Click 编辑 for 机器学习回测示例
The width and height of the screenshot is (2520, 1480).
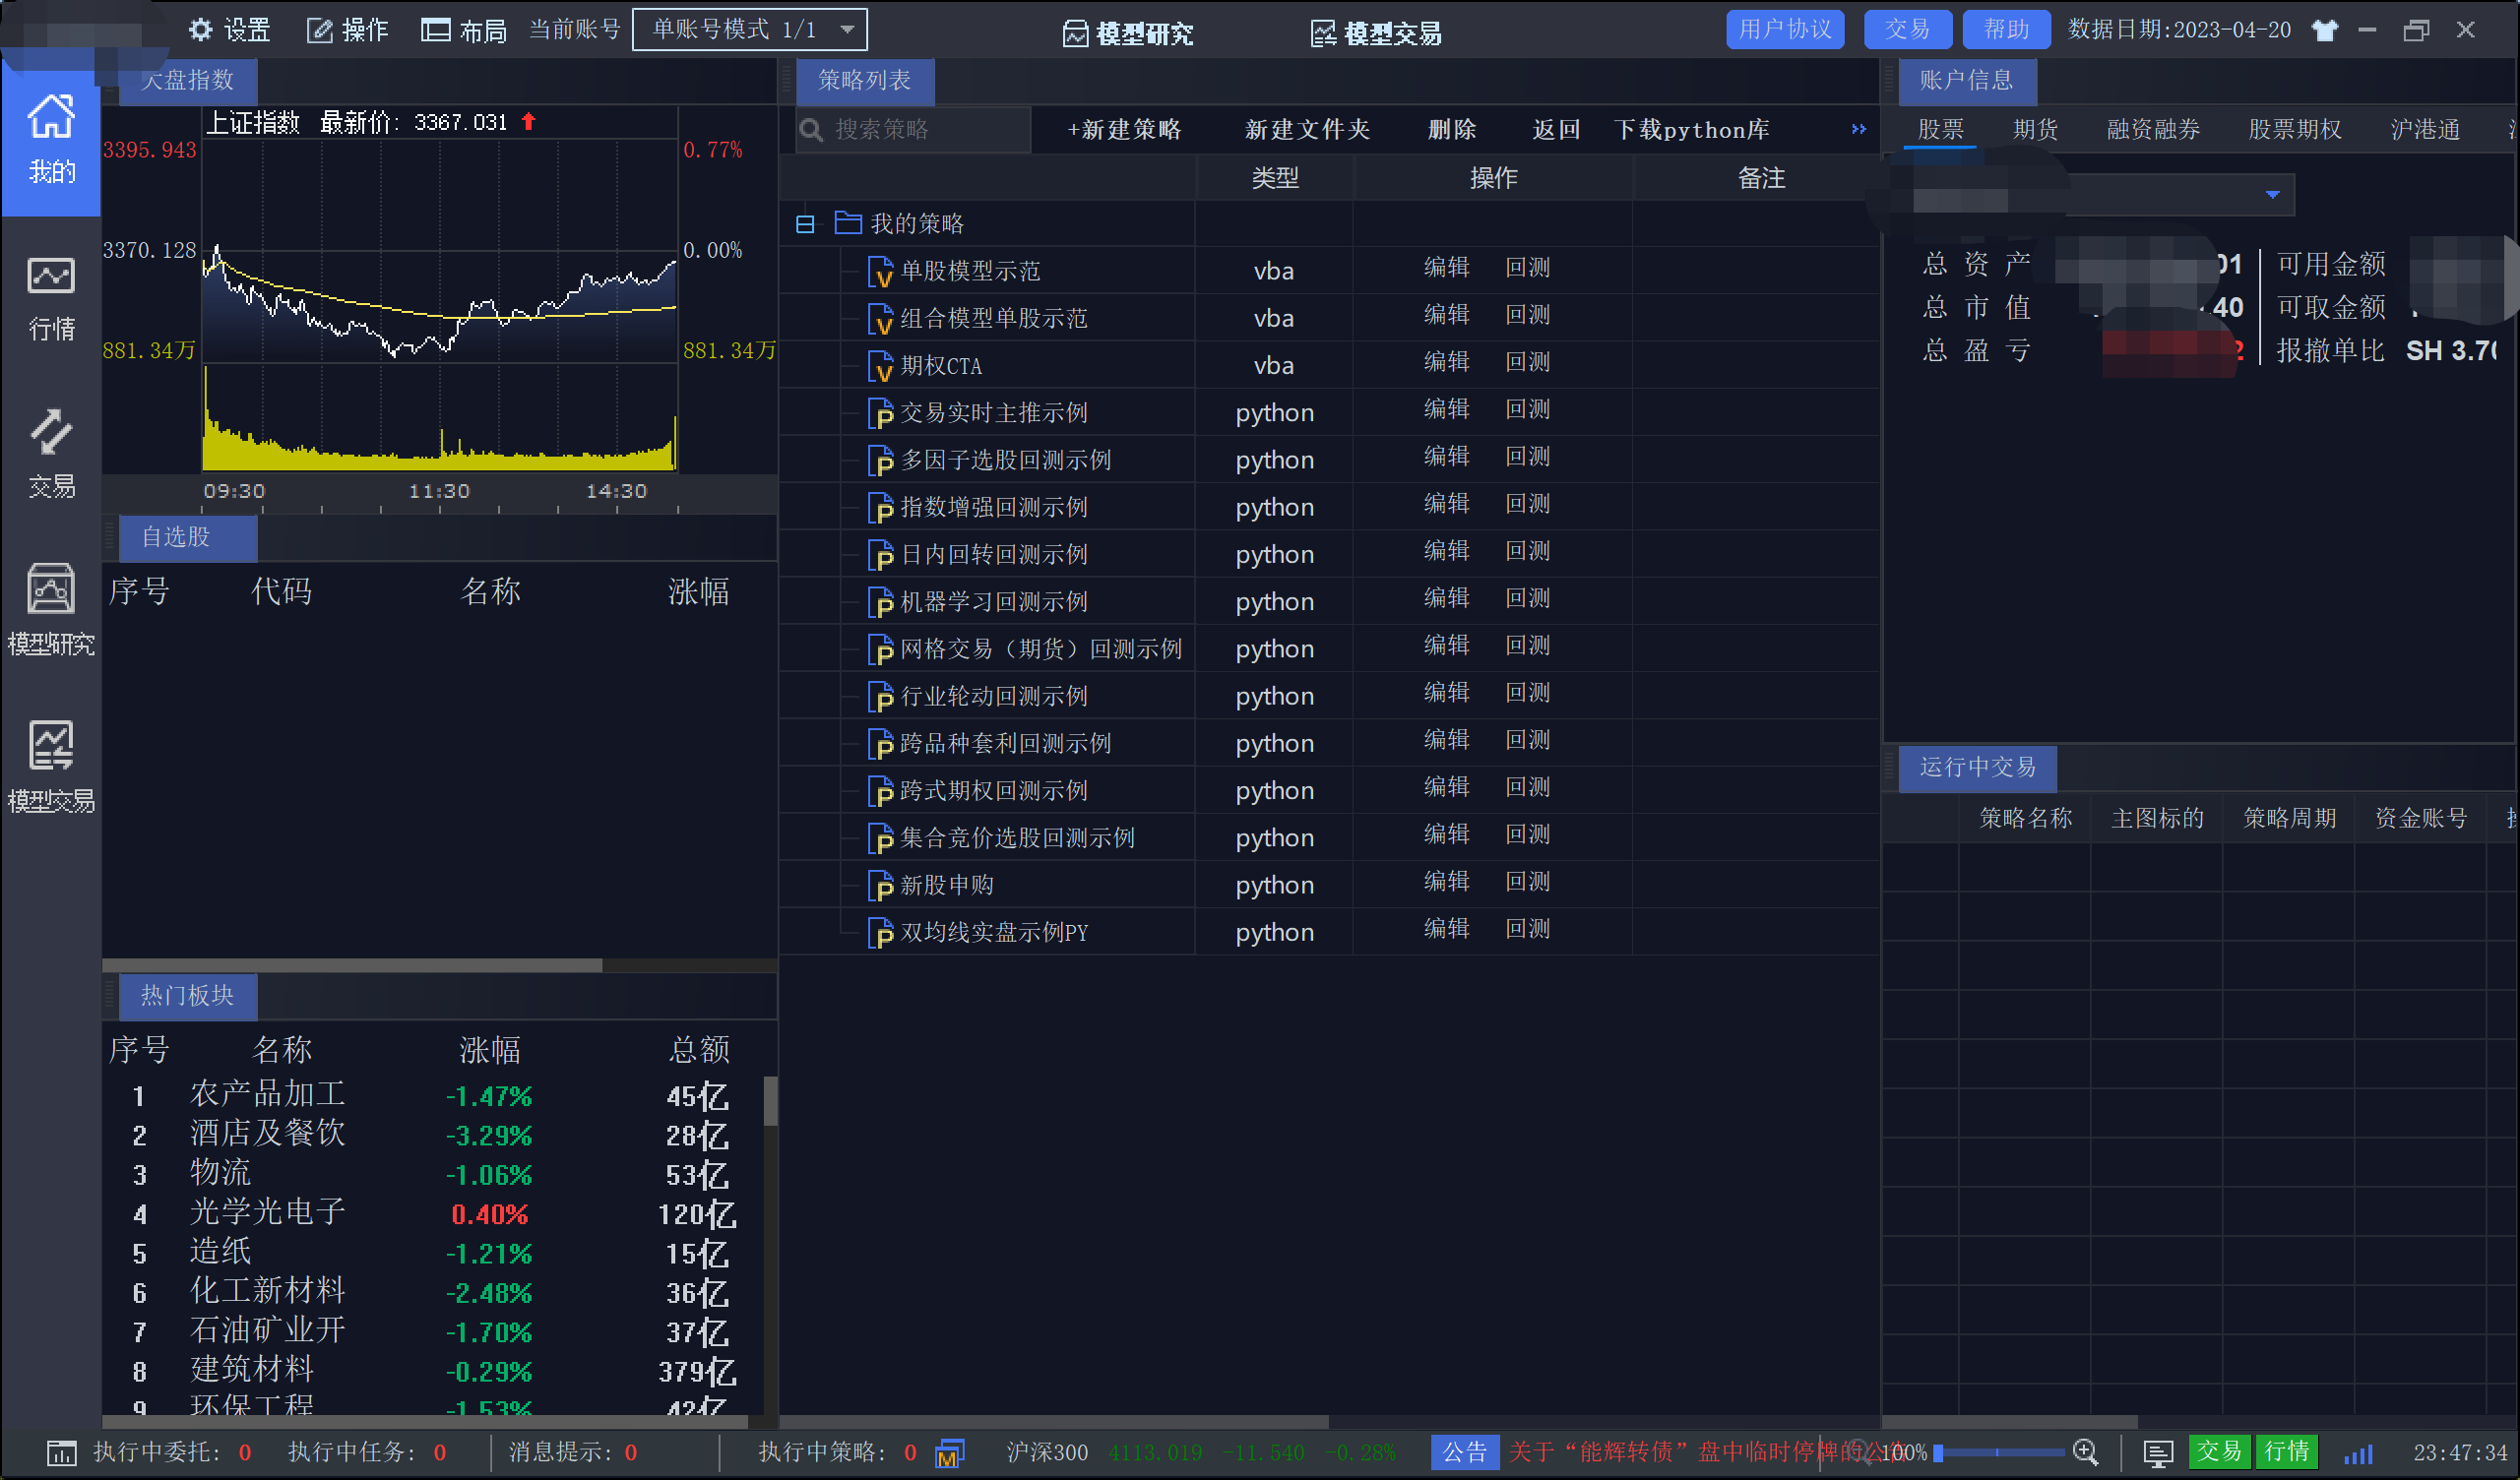click(x=1446, y=598)
